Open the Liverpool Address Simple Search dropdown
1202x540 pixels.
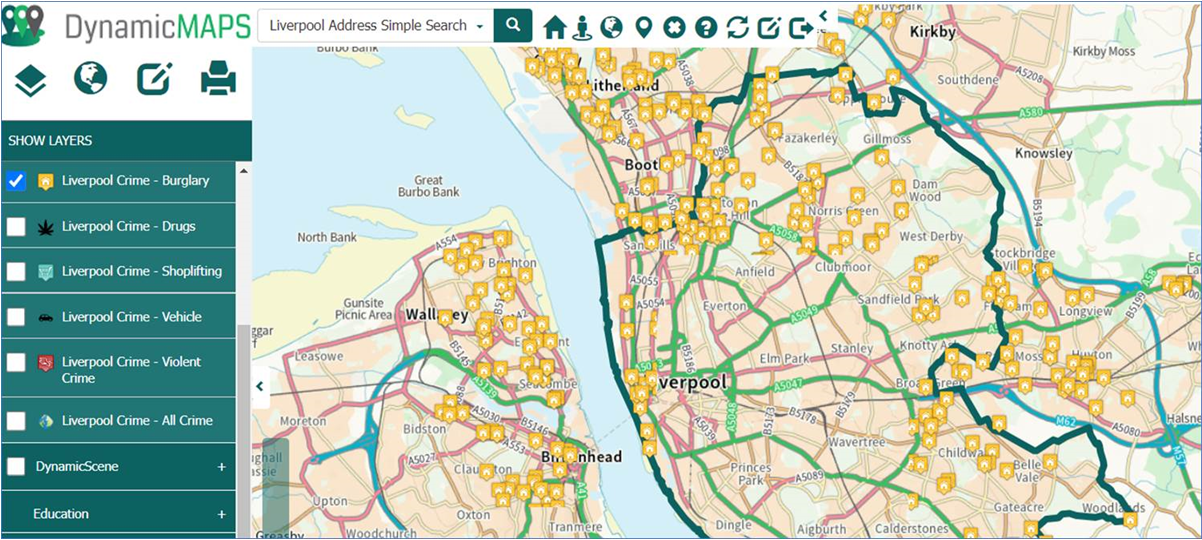pyautogui.click(x=376, y=25)
